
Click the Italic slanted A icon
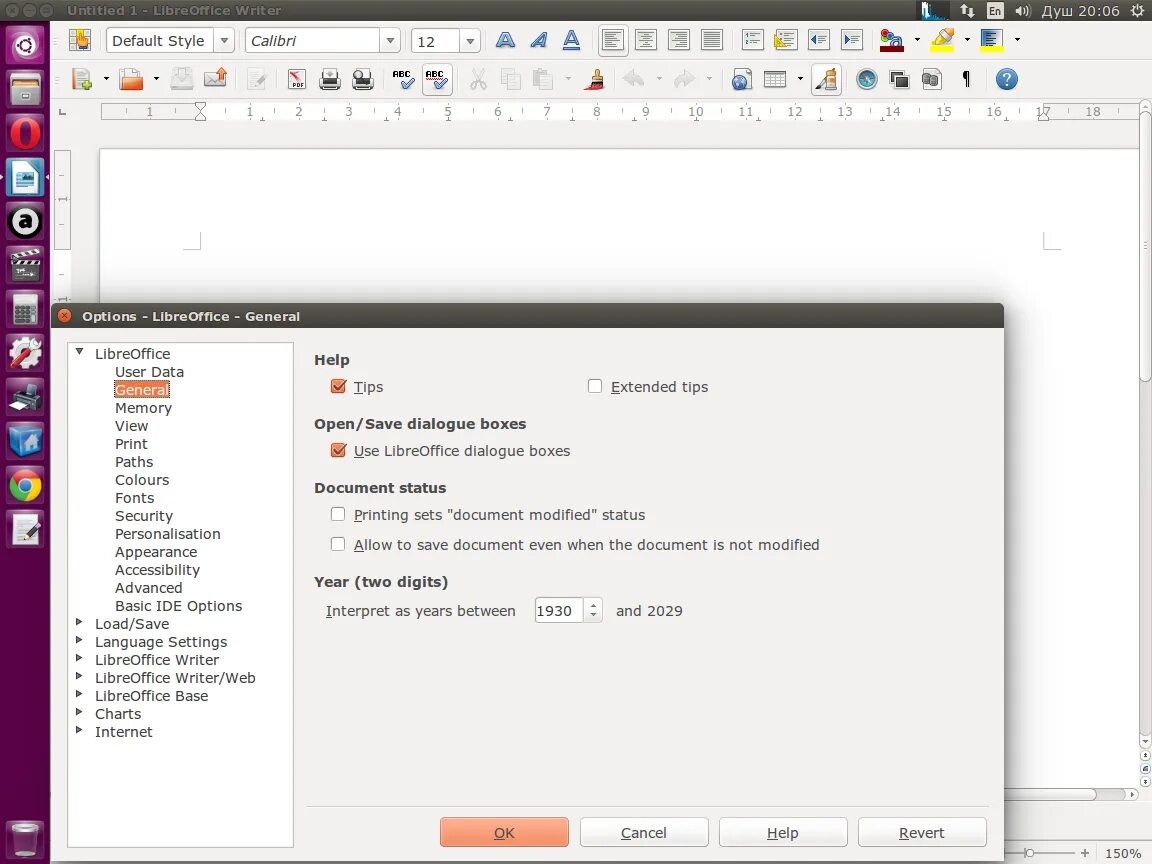(539, 40)
